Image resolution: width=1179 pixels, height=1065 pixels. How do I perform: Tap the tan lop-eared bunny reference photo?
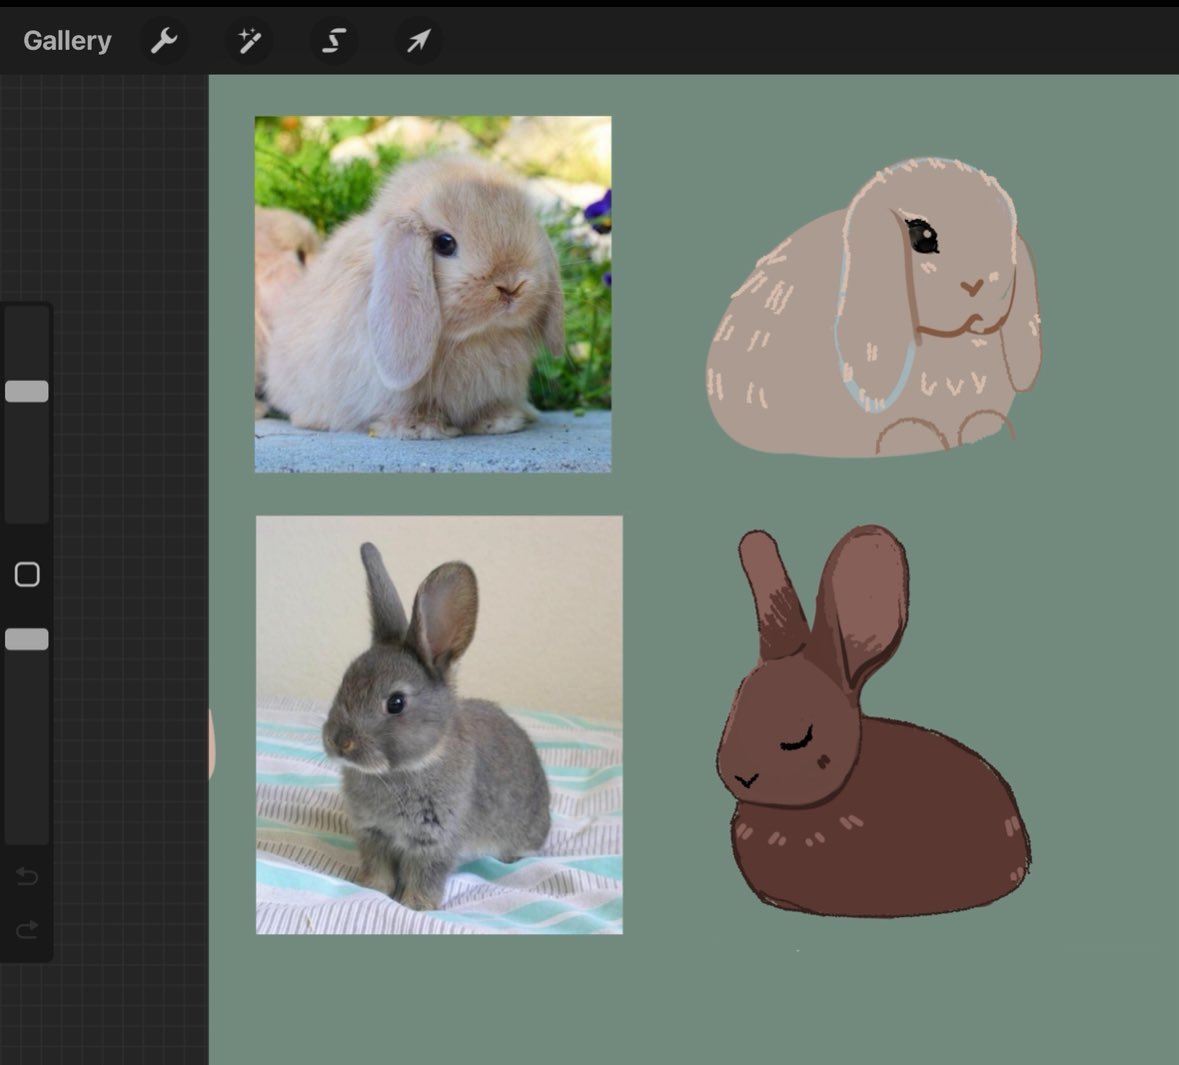432,294
